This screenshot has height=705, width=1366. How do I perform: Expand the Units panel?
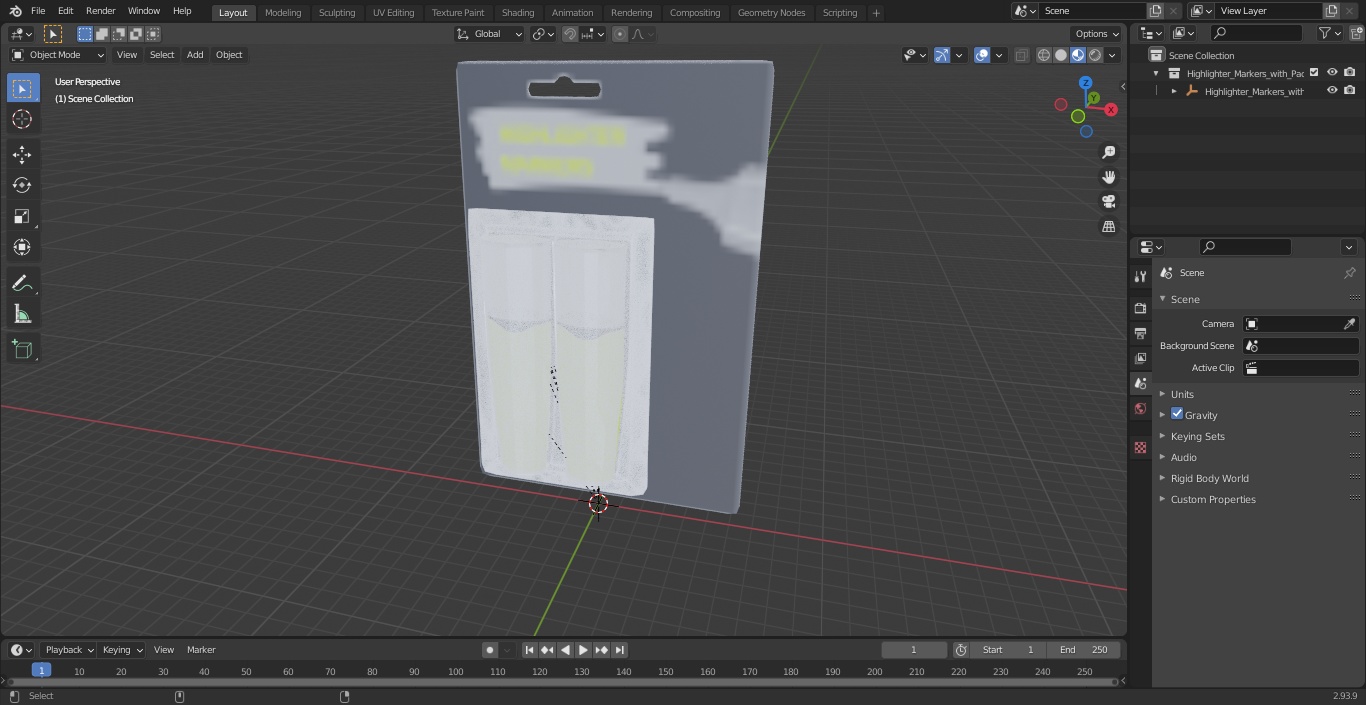click(x=1182, y=394)
